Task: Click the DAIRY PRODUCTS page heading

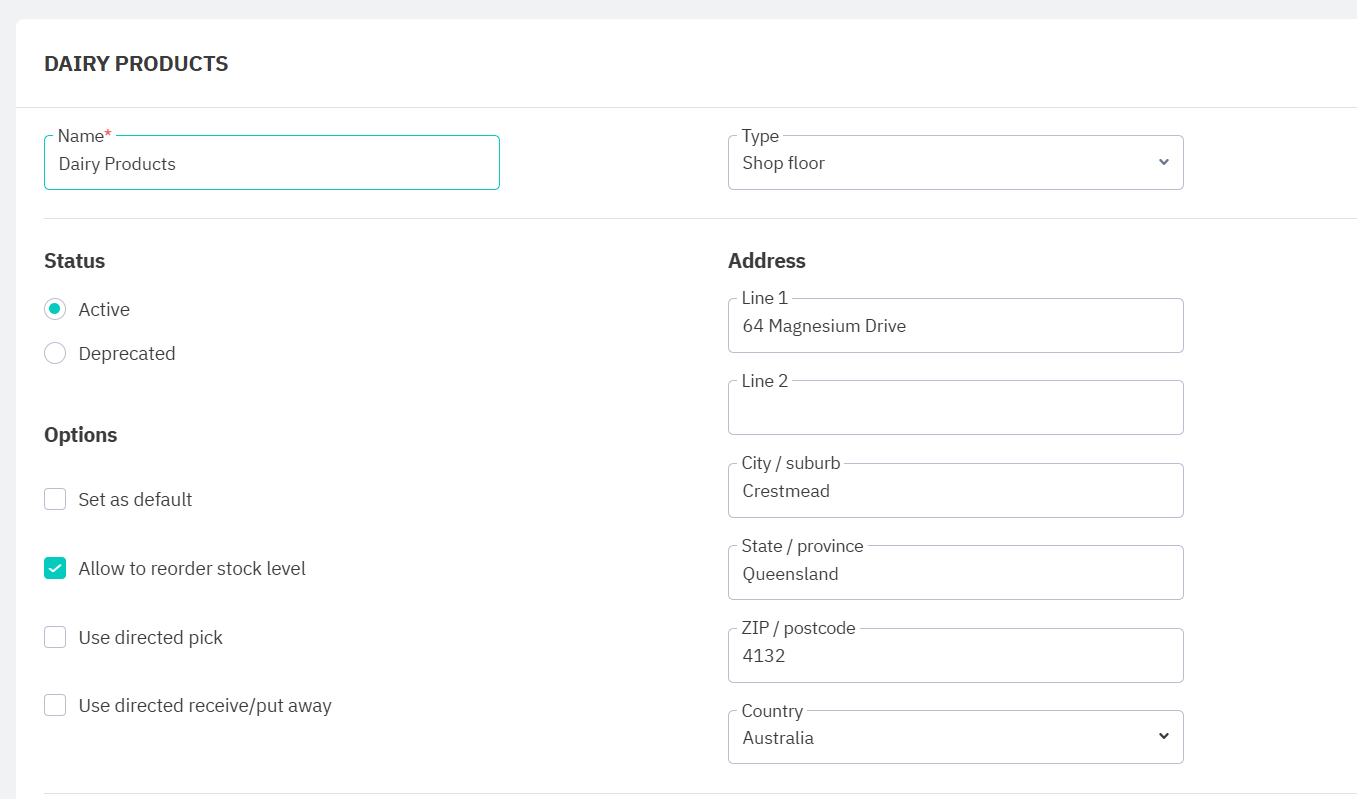Action: tap(136, 64)
